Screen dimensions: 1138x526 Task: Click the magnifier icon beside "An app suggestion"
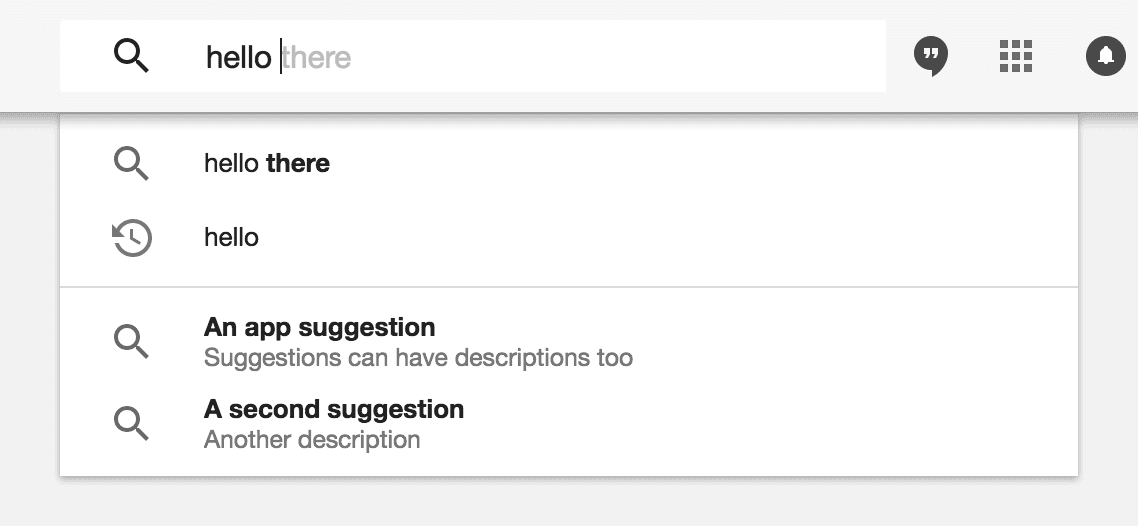[x=131, y=341]
